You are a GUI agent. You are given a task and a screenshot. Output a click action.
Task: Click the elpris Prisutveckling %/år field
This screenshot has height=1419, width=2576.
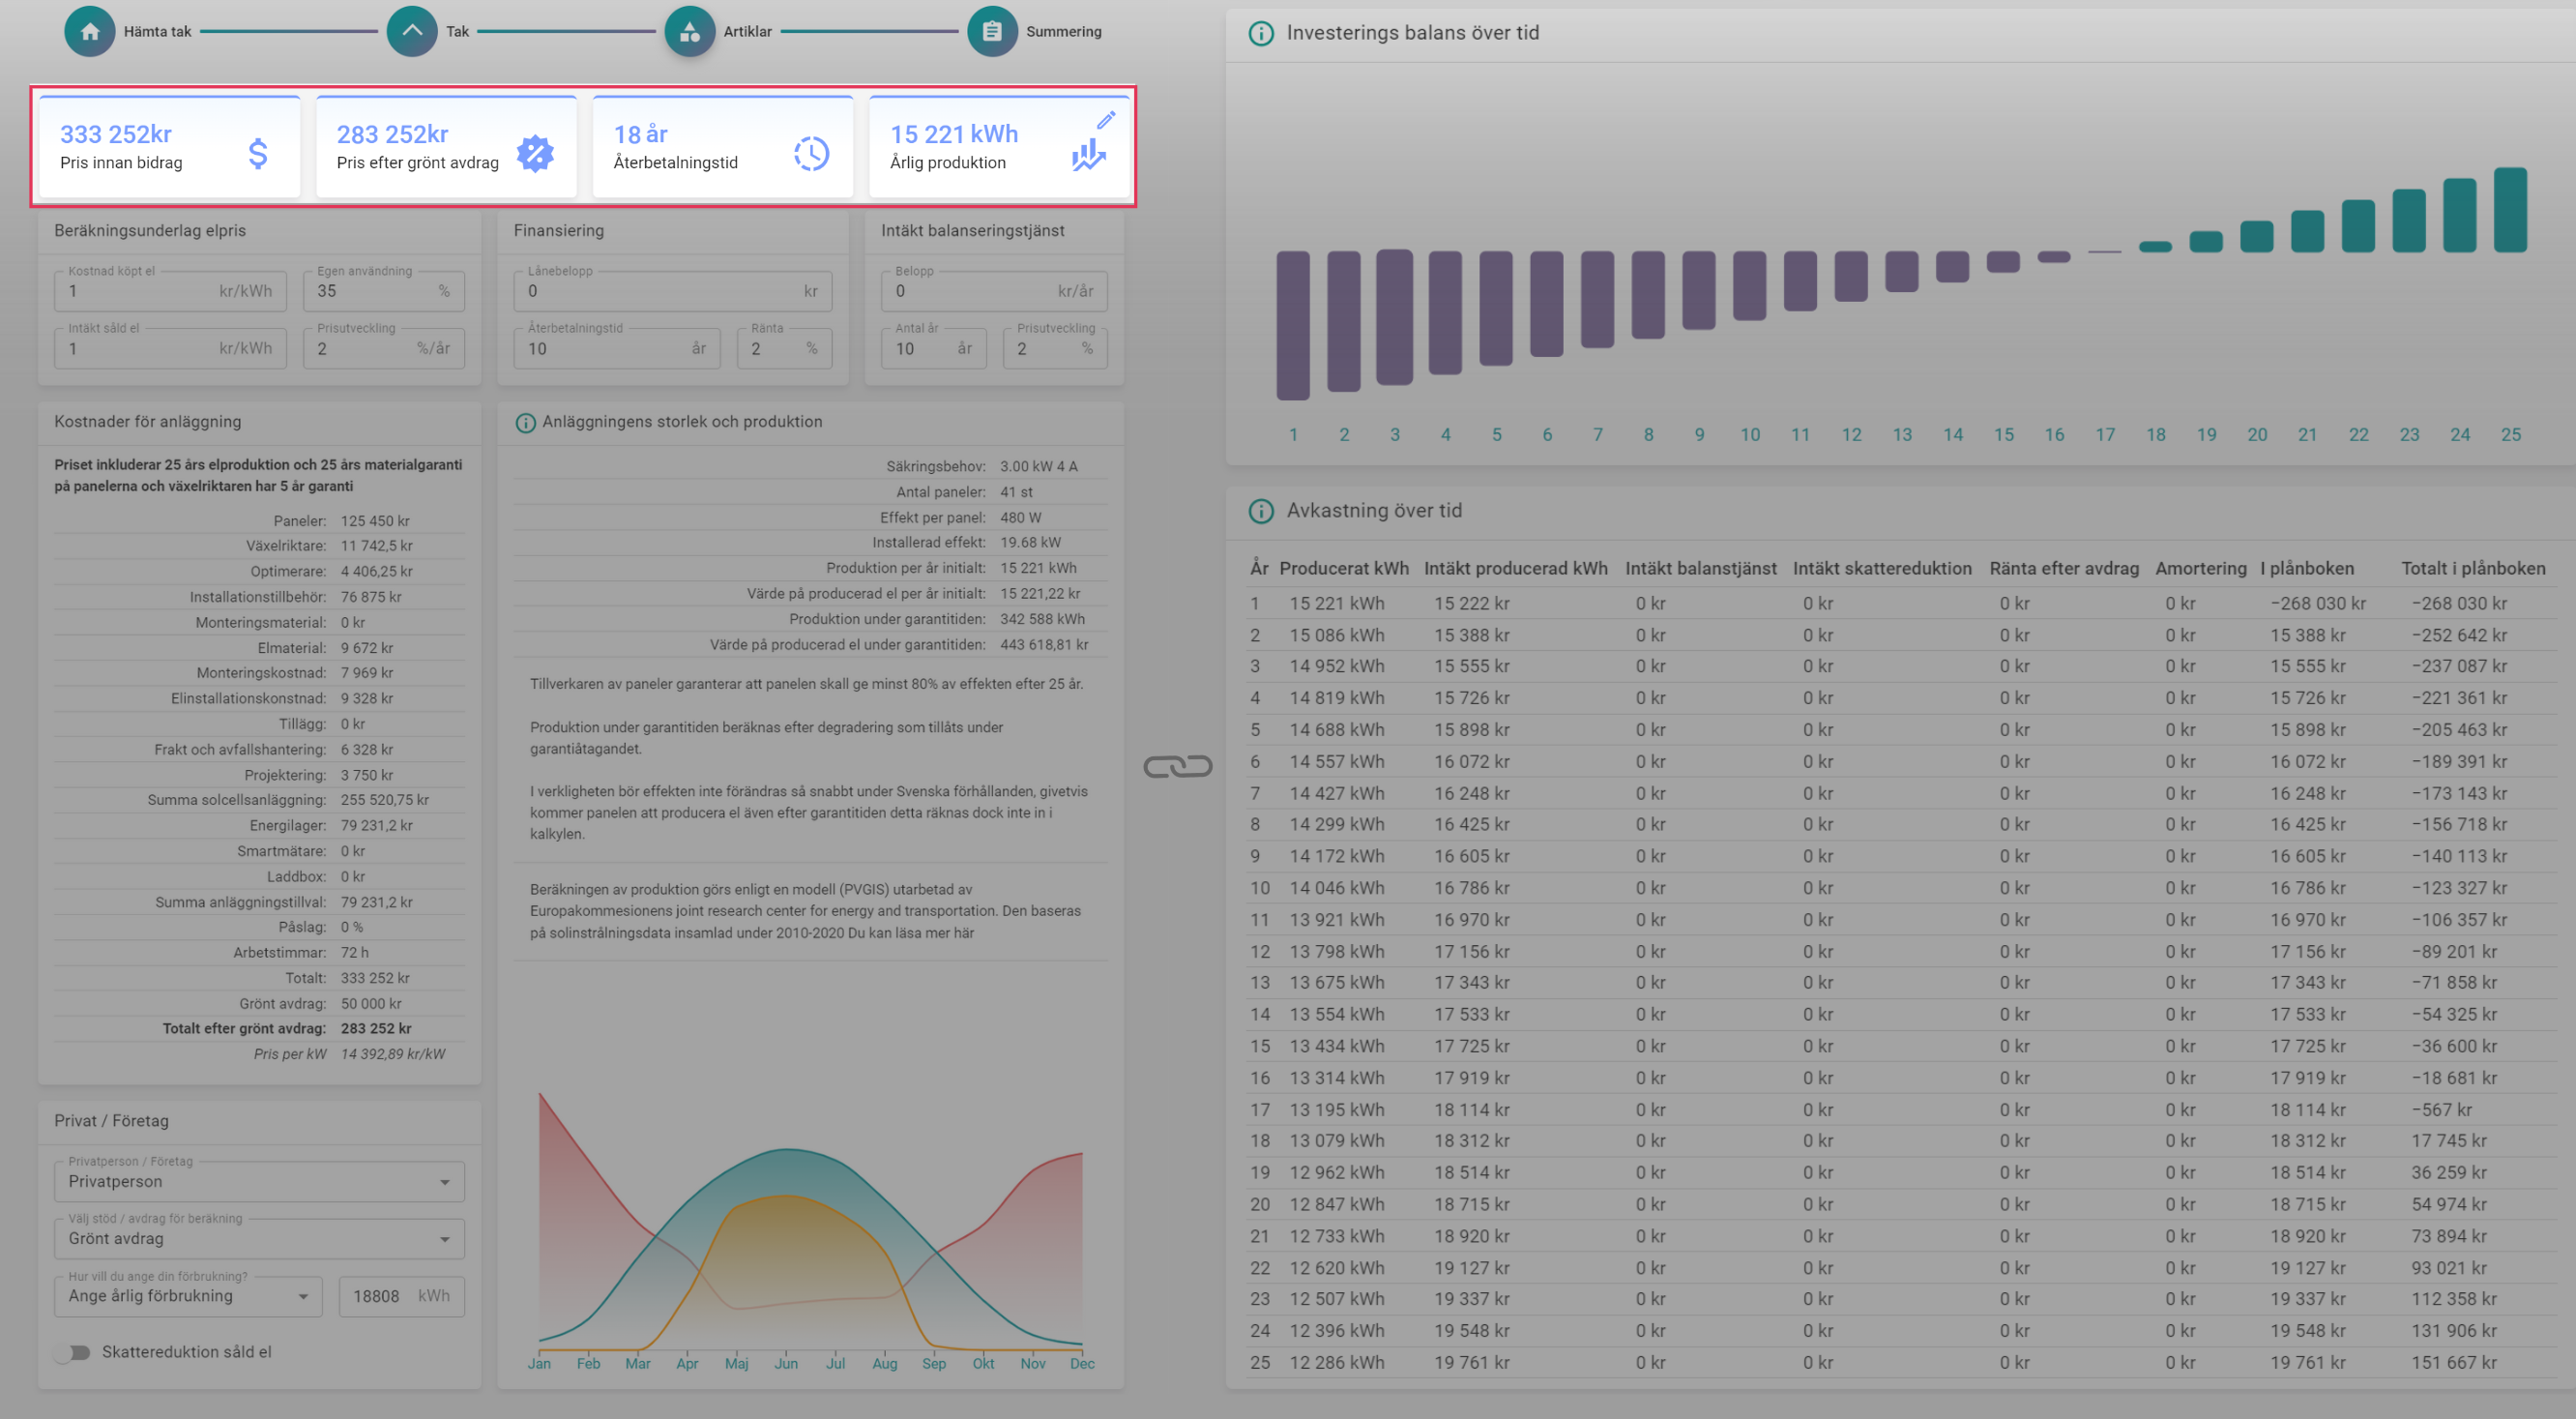coord(384,349)
